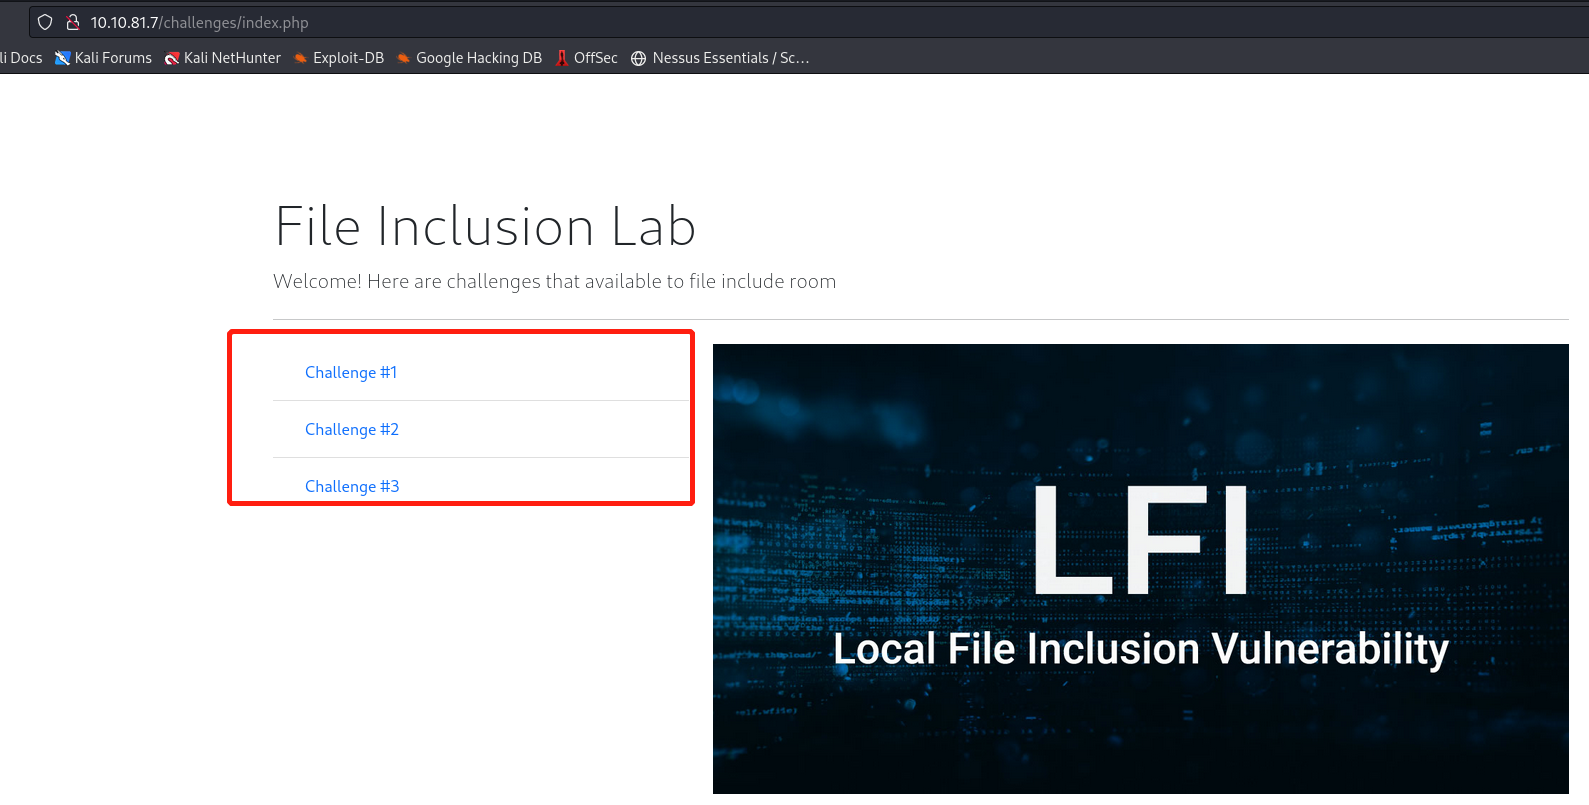Click the Kali NetHunter bookmark favicon
The height and width of the screenshot is (805, 1589).
coord(172,58)
